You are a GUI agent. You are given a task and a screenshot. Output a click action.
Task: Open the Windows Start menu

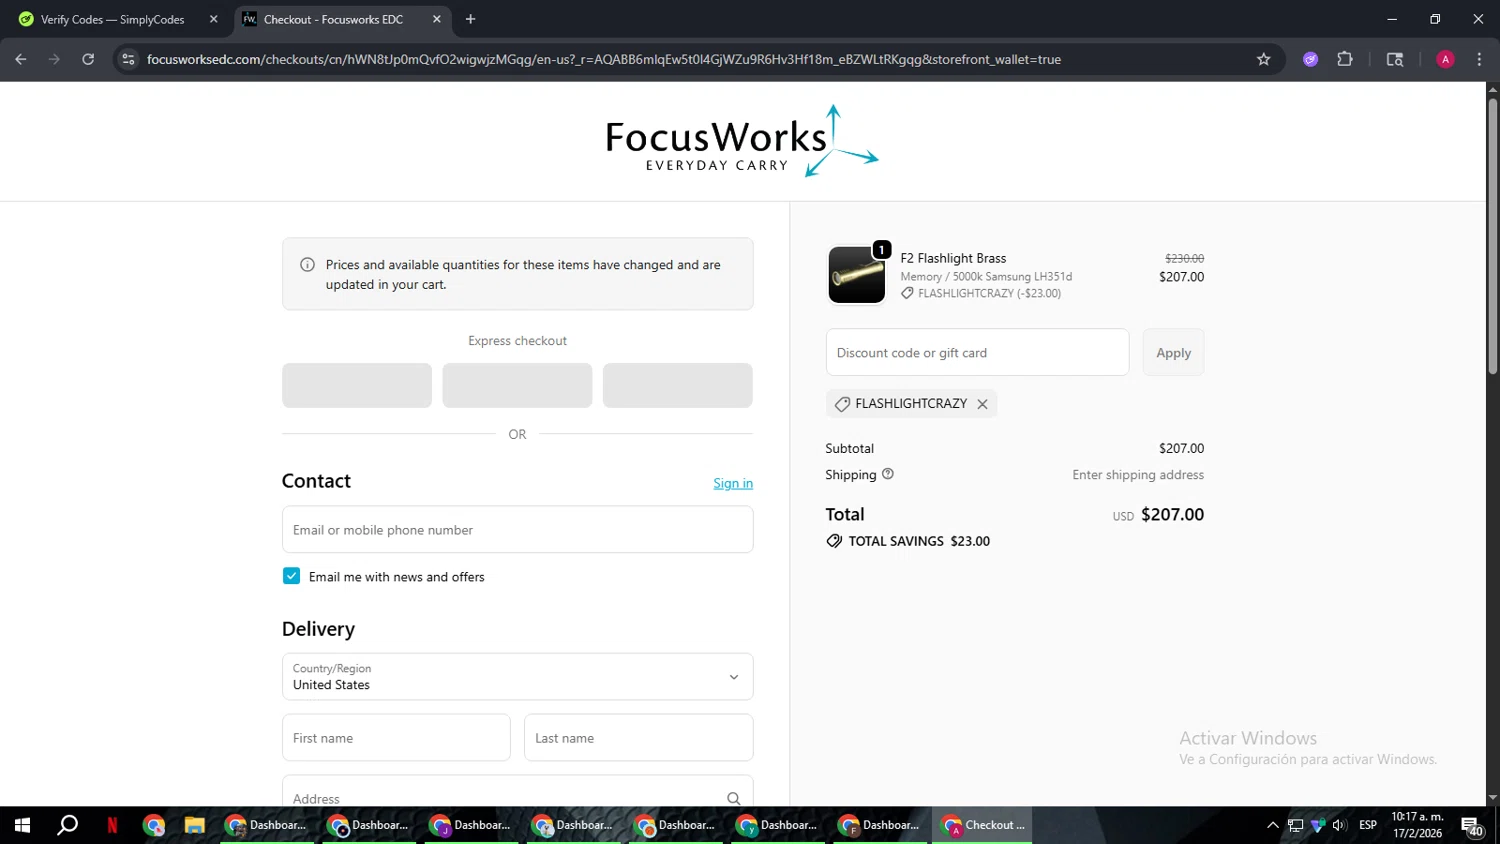click(22, 825)
